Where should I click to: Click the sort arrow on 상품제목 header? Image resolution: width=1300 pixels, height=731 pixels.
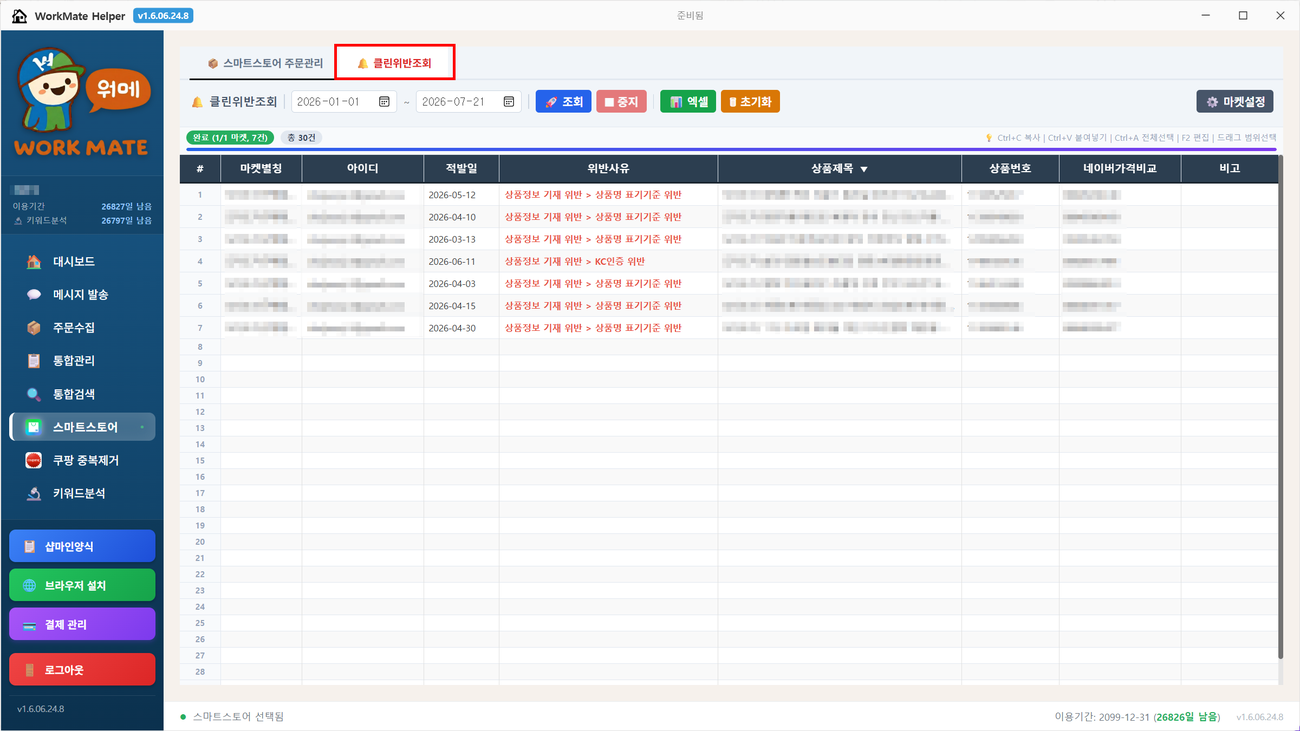coord(864,170)
